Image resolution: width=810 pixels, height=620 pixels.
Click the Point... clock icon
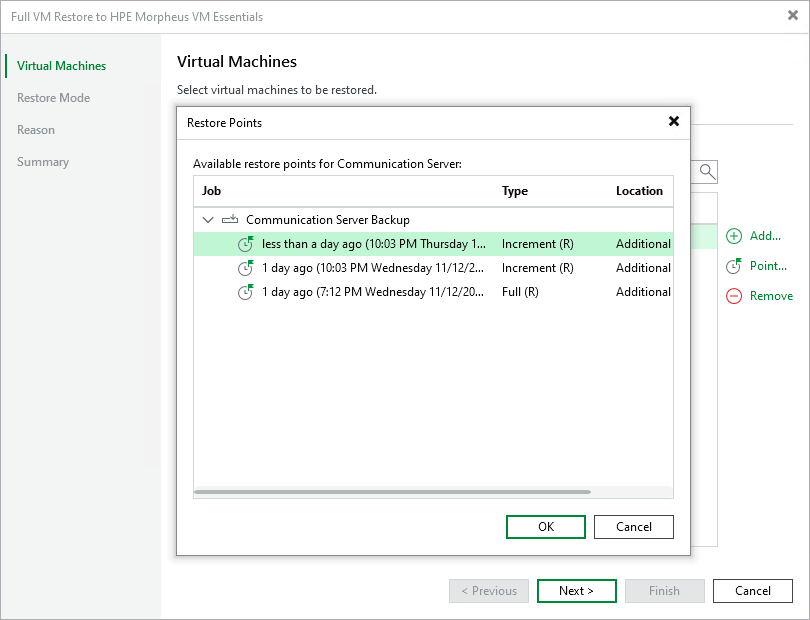734,266
